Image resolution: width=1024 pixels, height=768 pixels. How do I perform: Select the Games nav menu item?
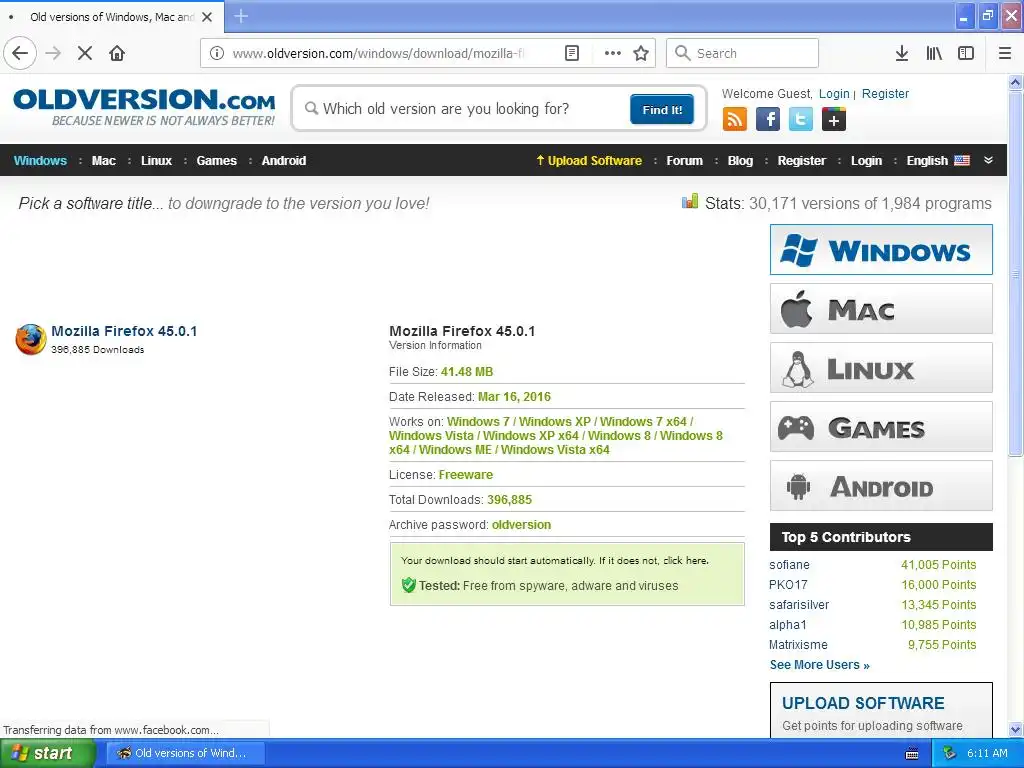pos(216,161)
